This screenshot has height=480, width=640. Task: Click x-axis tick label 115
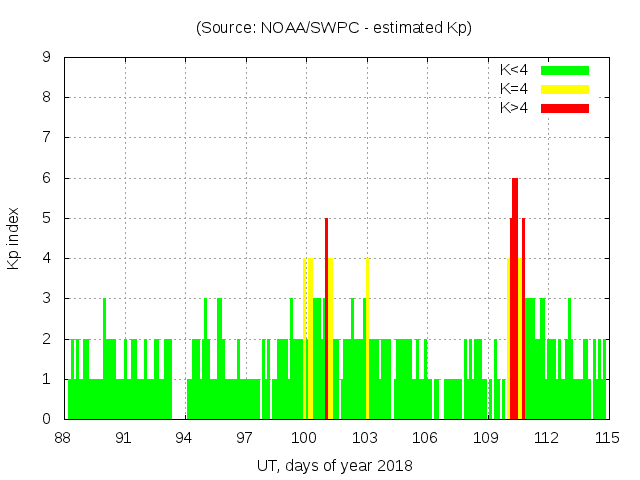[607, 439]
